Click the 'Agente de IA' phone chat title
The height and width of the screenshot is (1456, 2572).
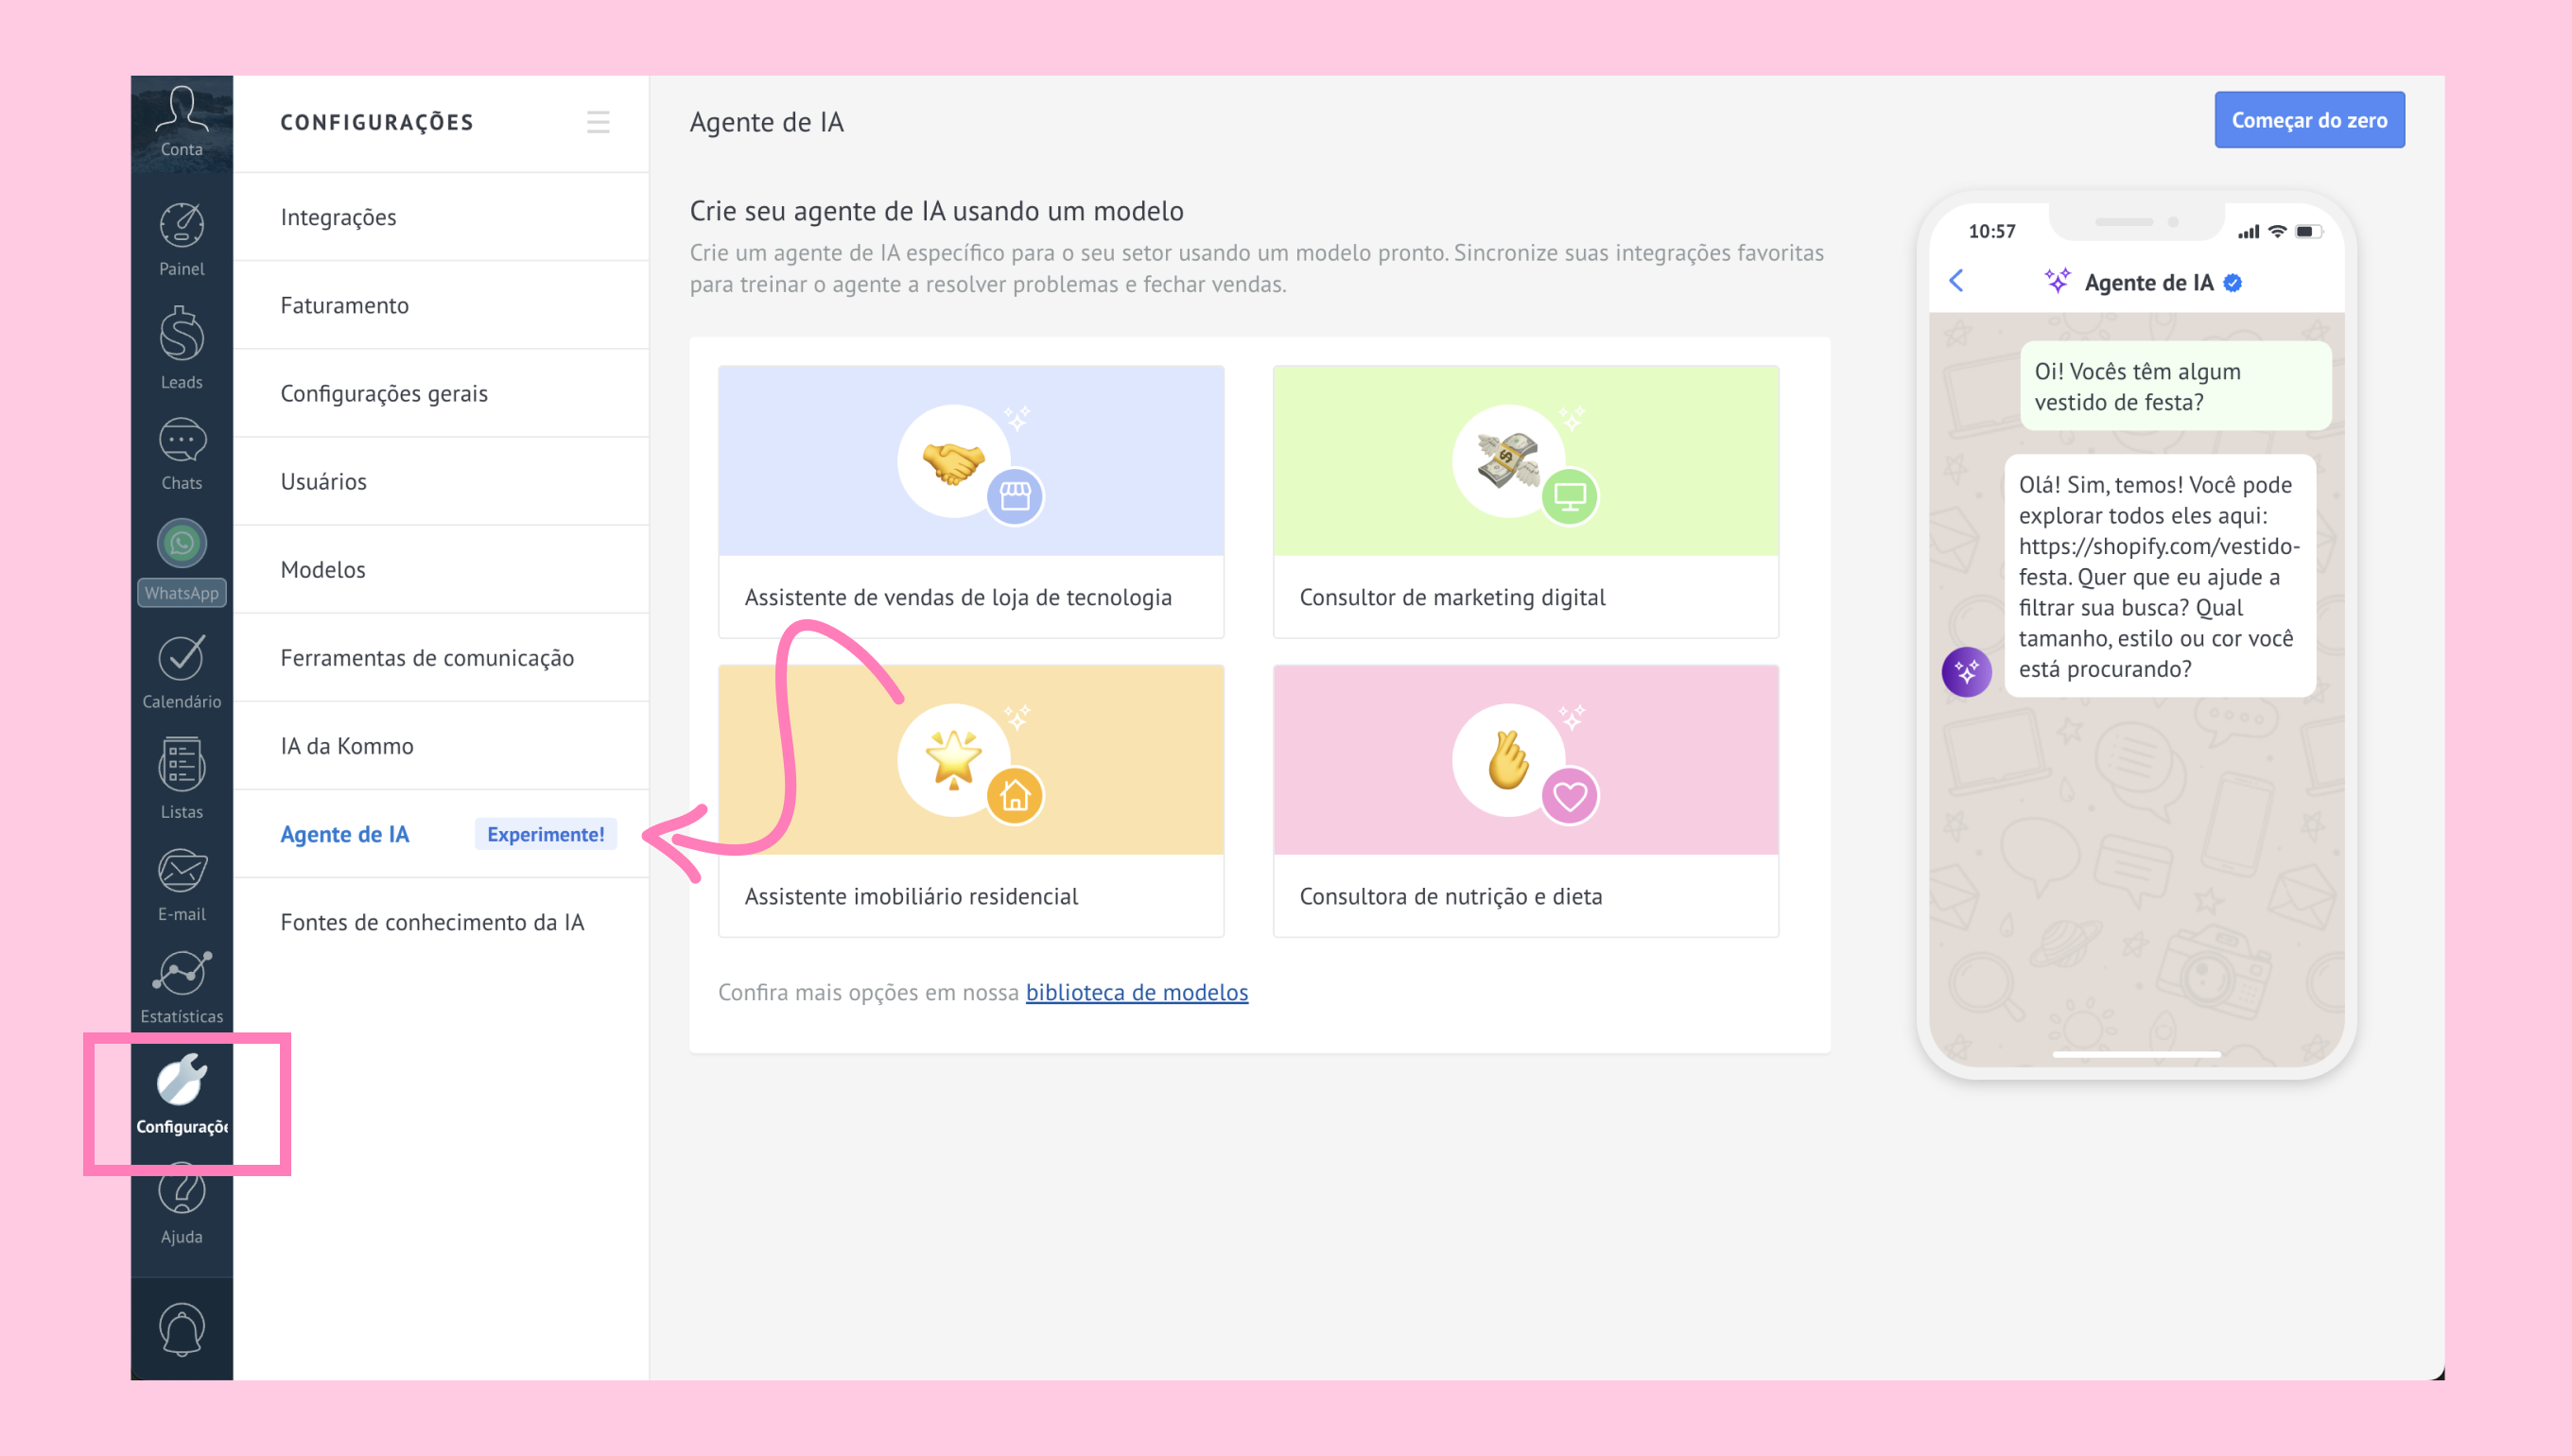click(x=2148, y=283)
